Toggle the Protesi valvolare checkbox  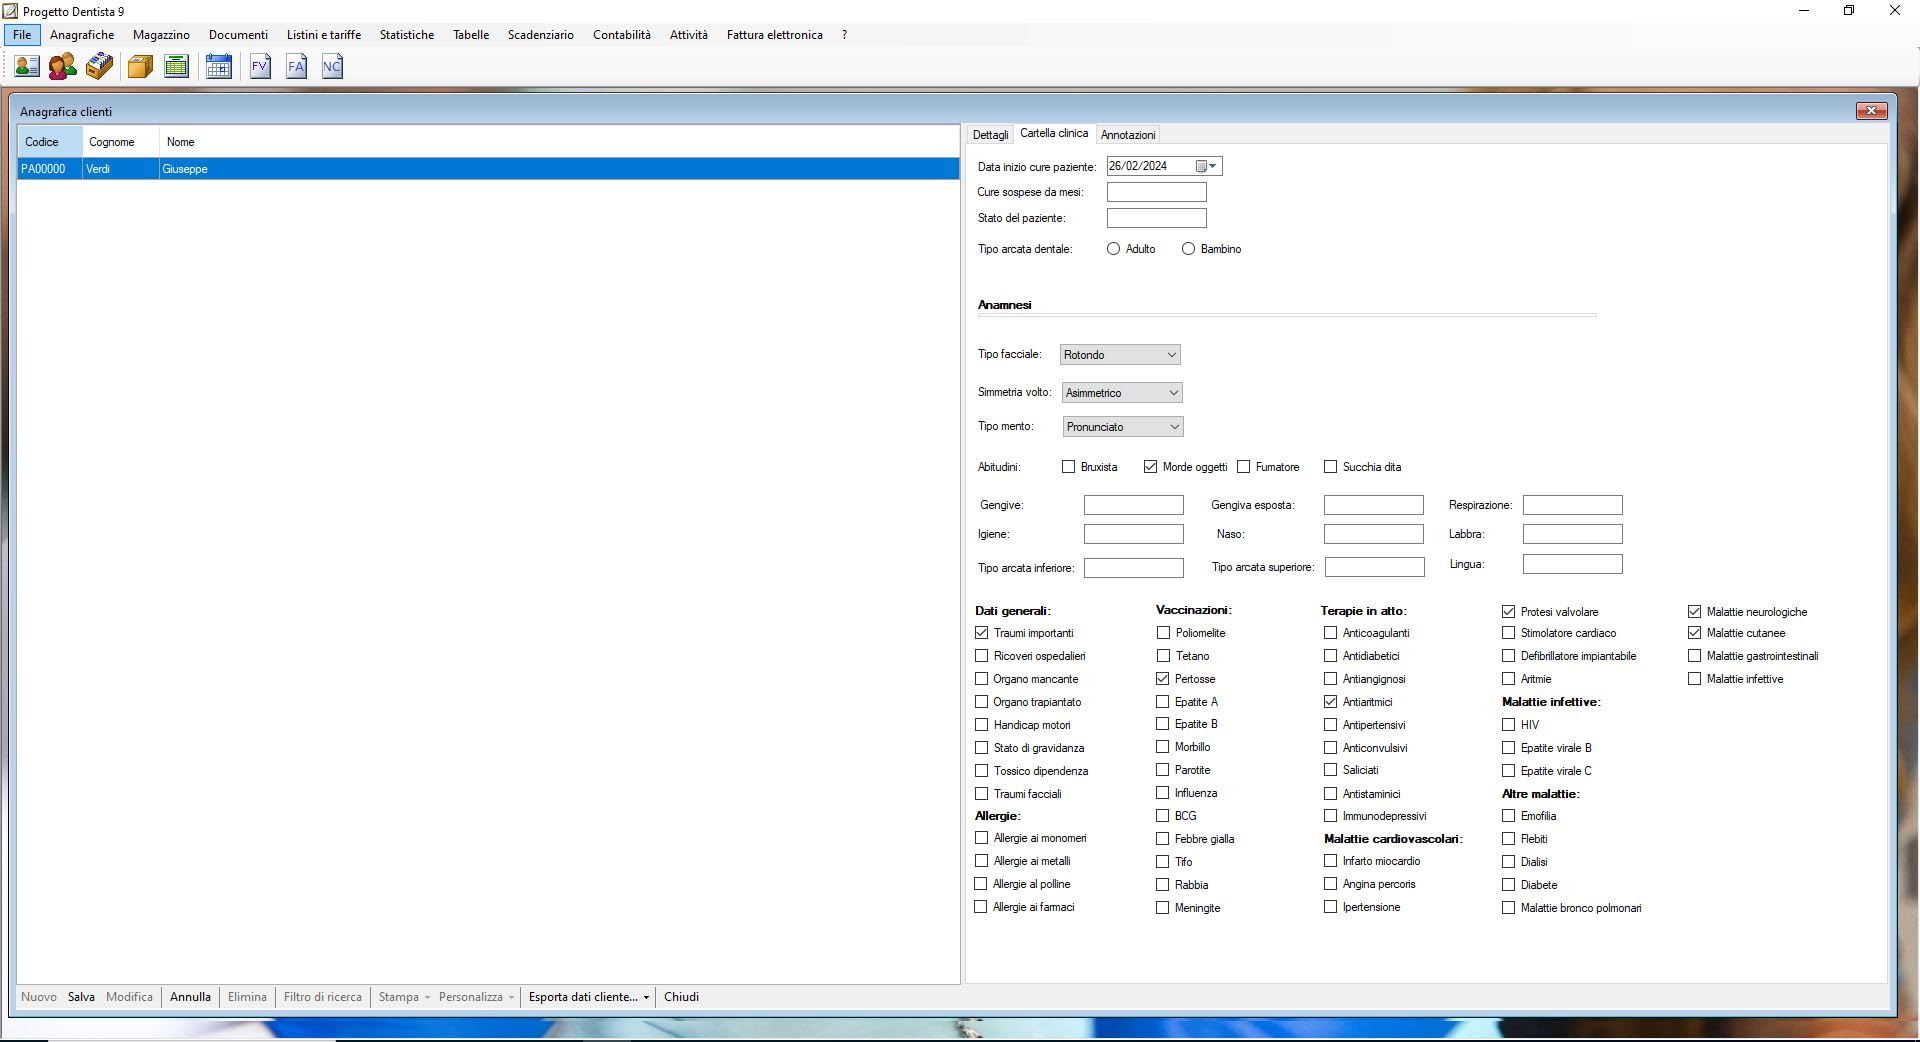(1508, 611)
